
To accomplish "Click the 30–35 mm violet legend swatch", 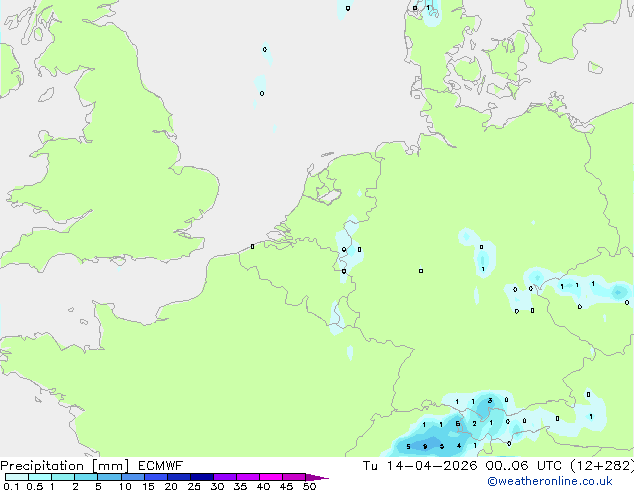I will [224, 477].
